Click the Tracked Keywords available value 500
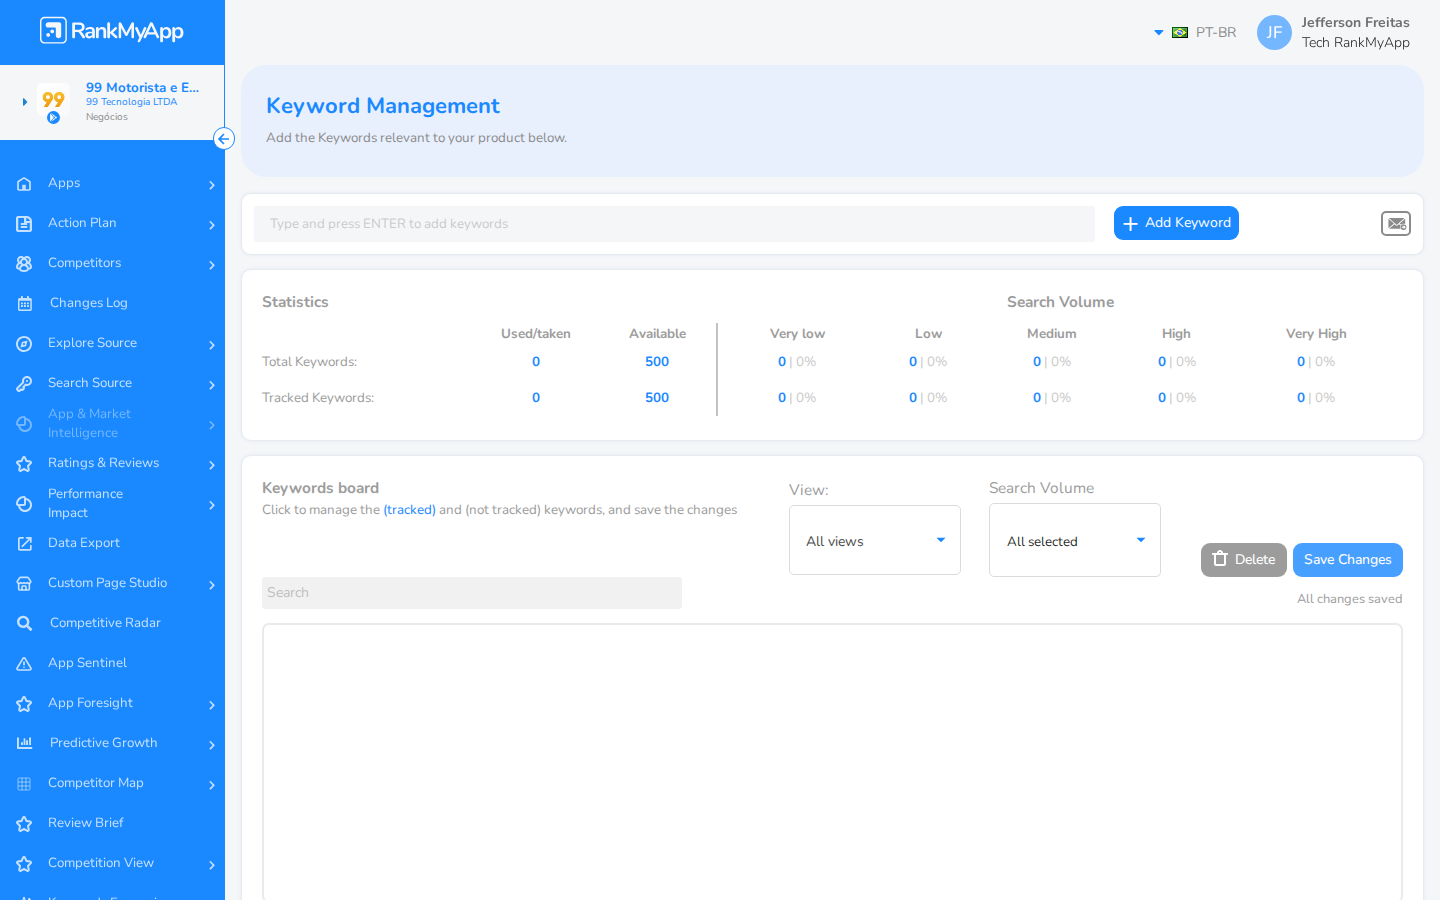 pyautogui.click(x=657, y=398)
